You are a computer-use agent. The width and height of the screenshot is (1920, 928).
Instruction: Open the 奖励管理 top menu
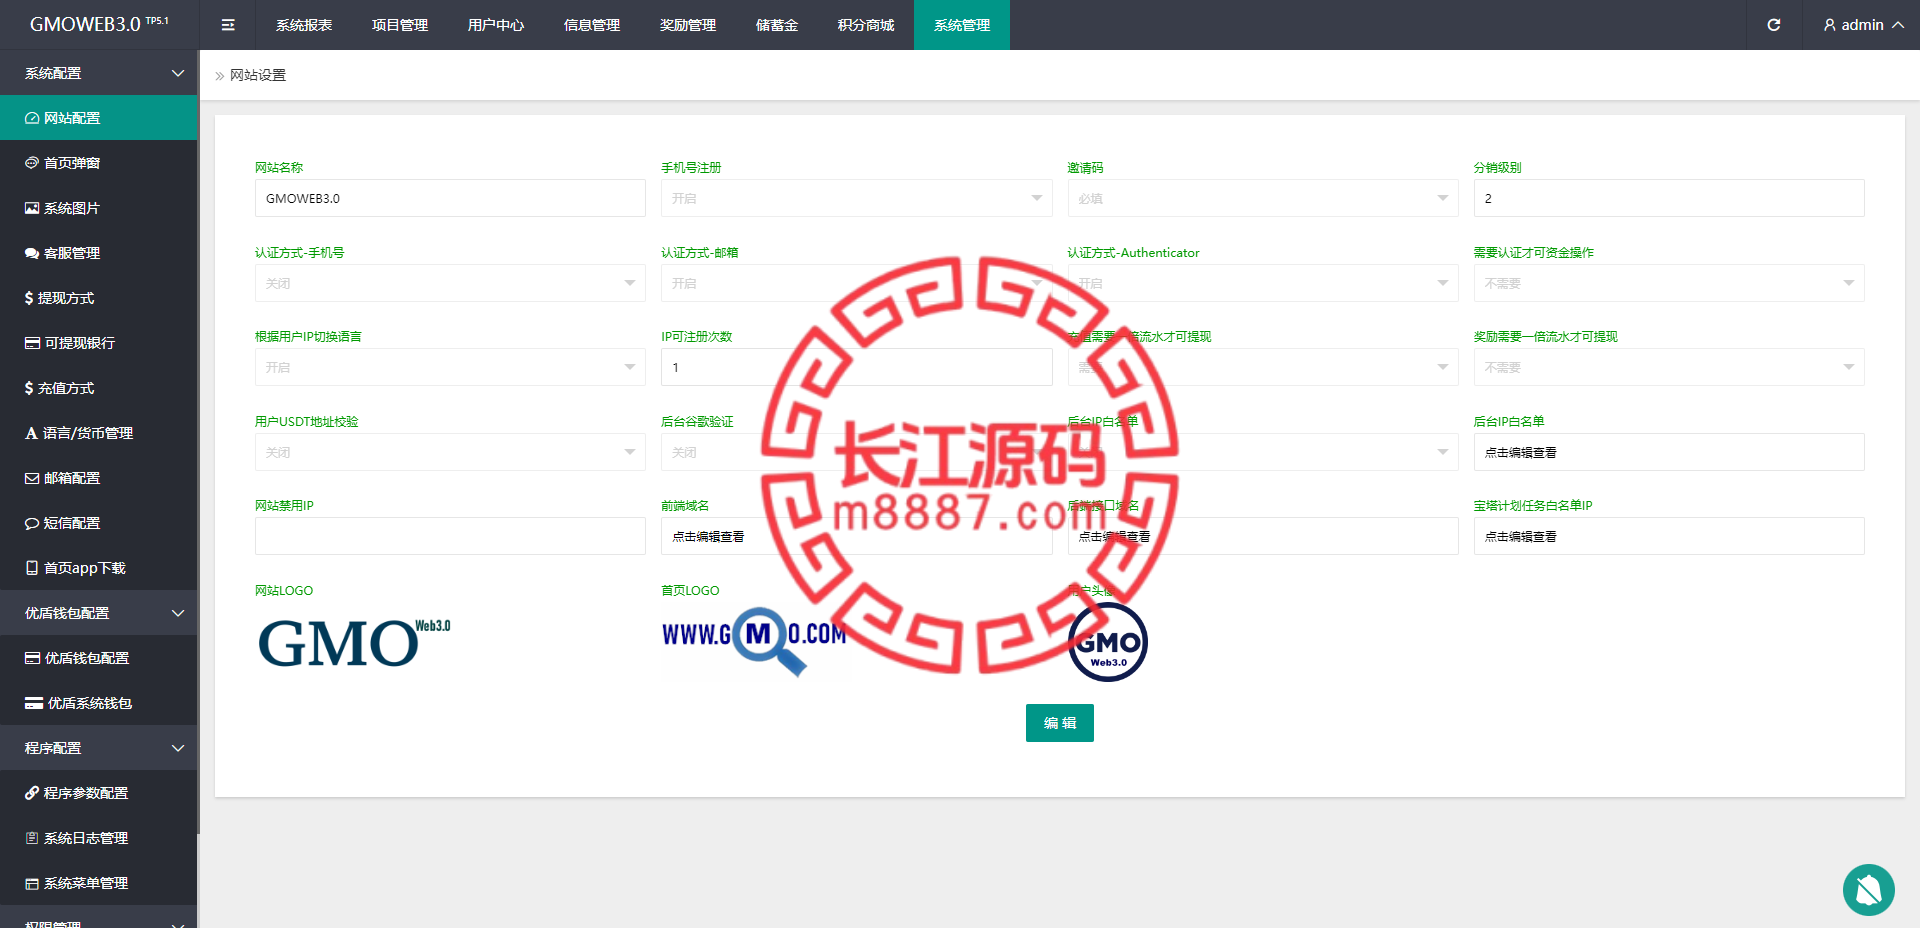tap(688, 25)
